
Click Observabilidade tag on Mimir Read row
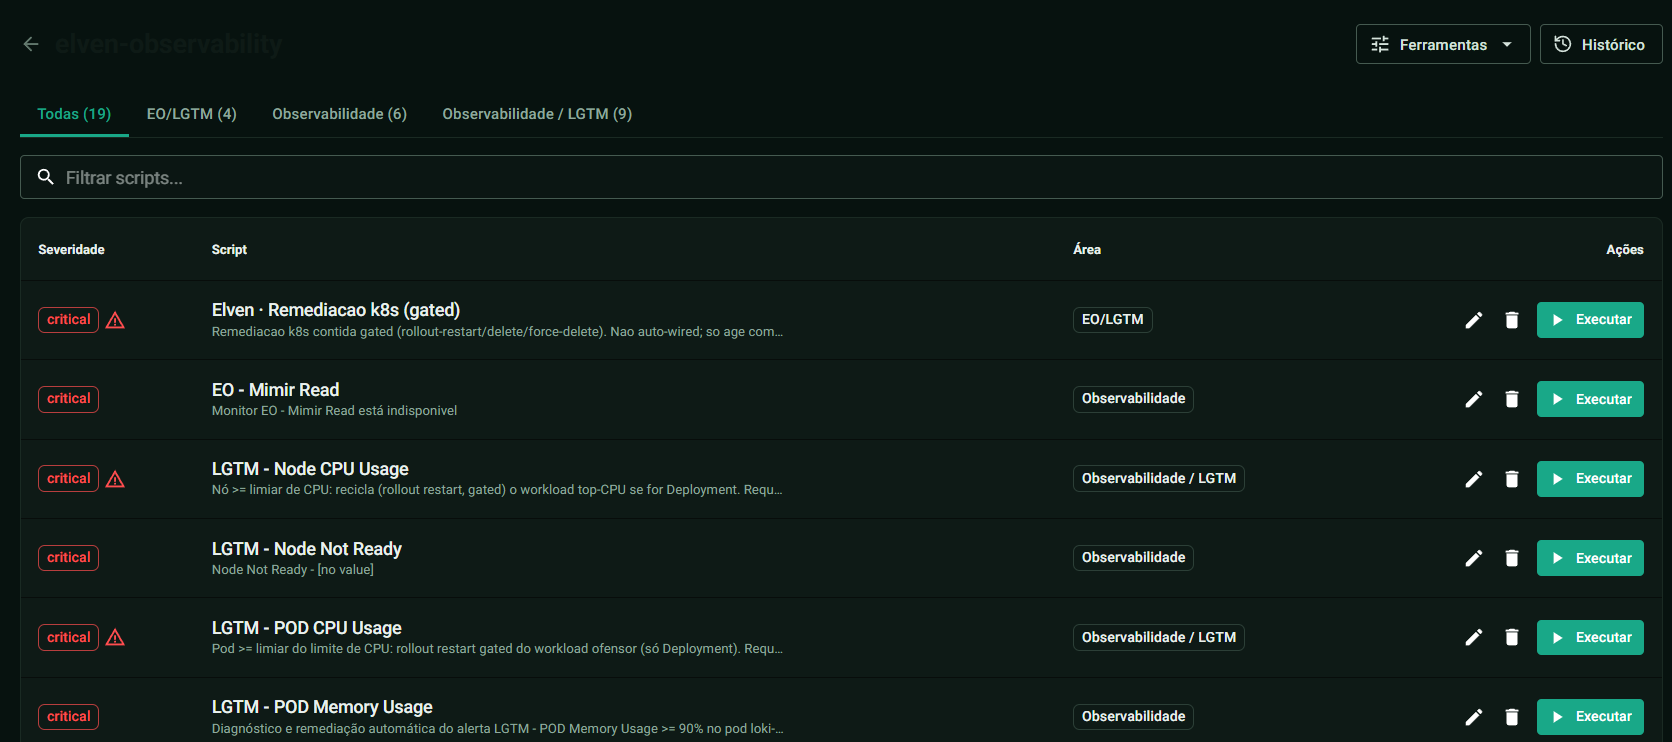pos(1133,399)
